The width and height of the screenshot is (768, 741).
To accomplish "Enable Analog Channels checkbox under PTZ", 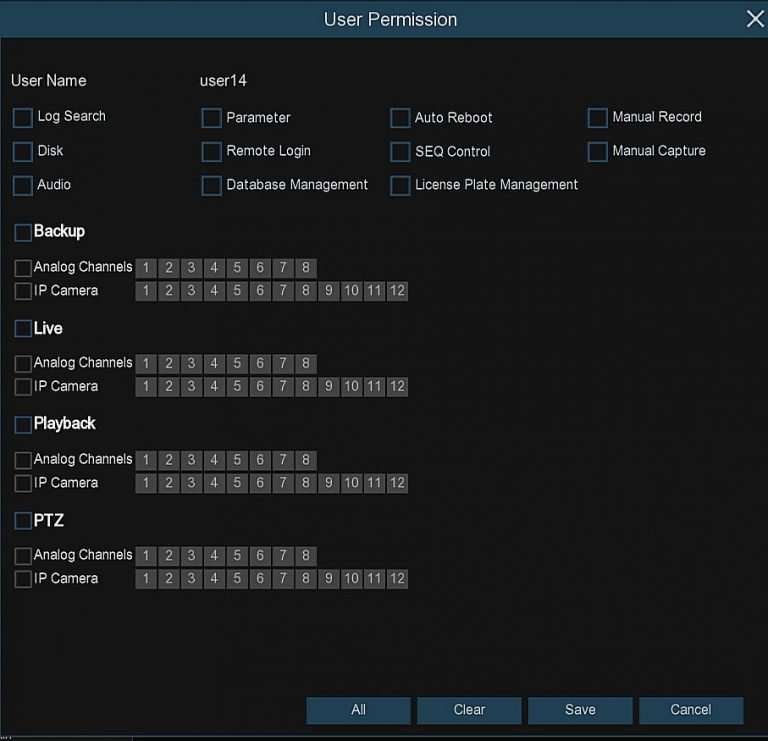I will point(23,556).
